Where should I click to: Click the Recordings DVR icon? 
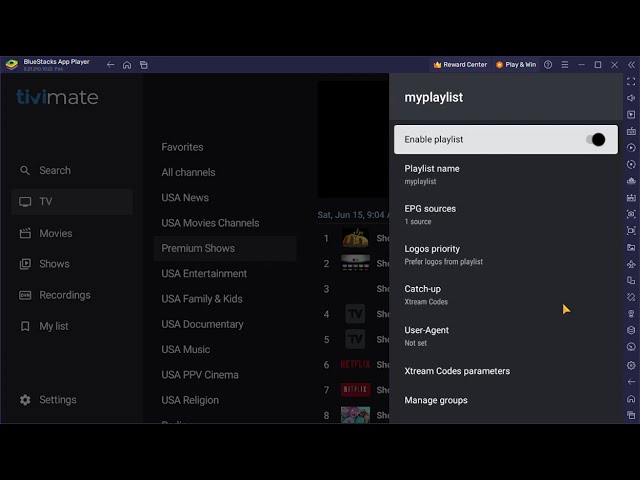pyautogui.click(x=25, y=295)
